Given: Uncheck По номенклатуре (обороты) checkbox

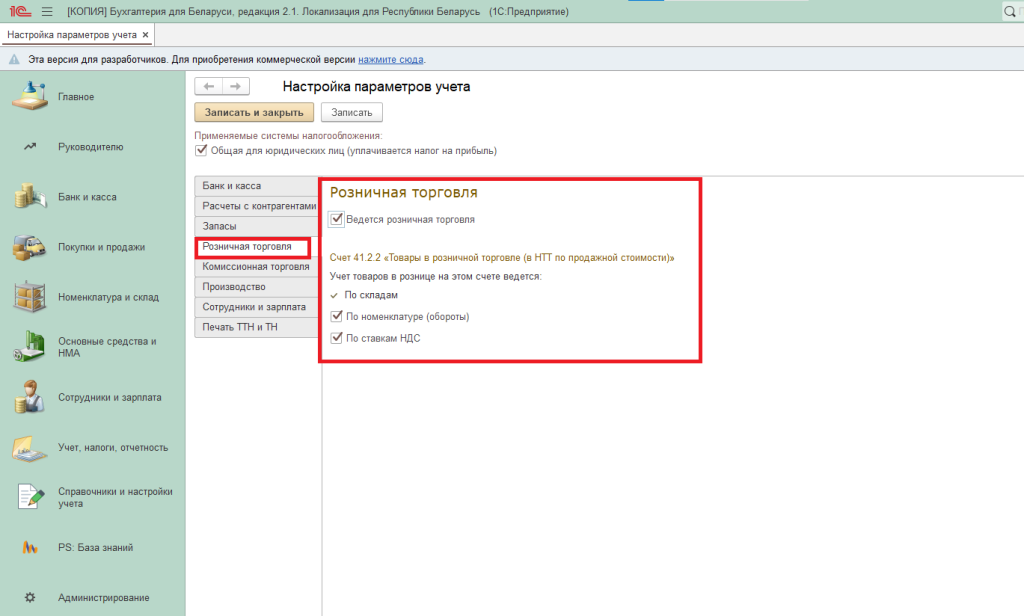Looking at the screenshot, I should tap(337, 317).
